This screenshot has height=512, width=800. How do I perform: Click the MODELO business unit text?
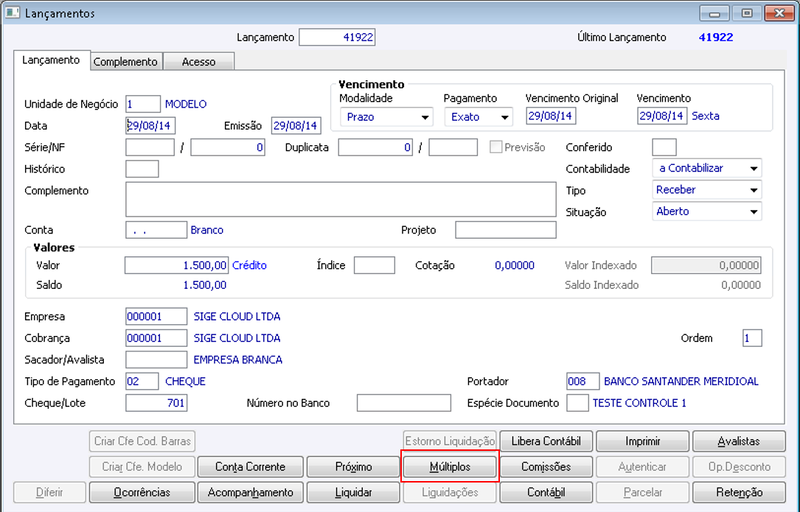pyautogui.click(x=186, y=104)
